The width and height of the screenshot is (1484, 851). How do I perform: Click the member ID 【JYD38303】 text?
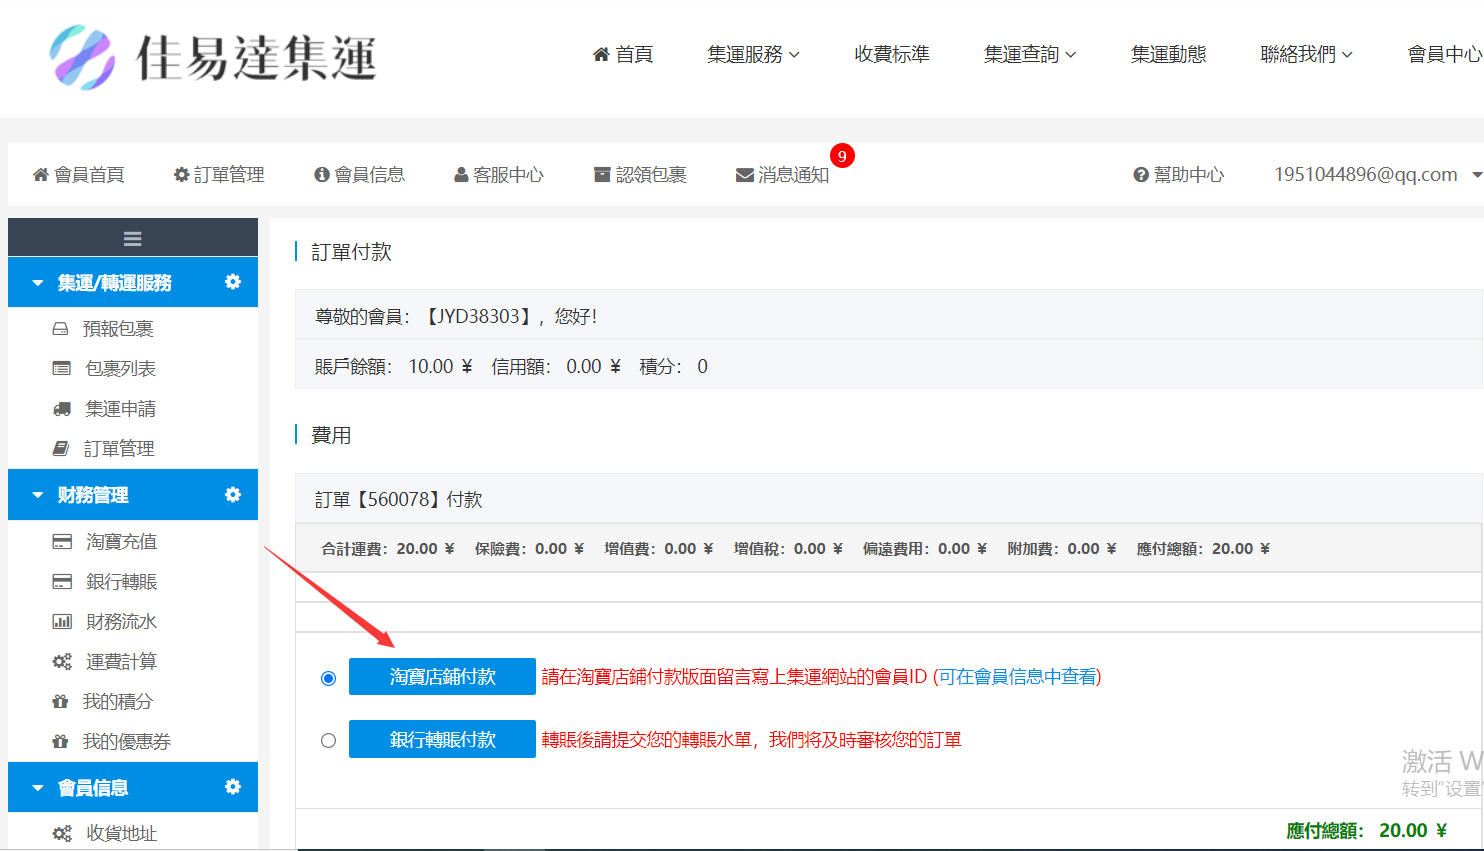pyautogui.click(x=478, y=316)
